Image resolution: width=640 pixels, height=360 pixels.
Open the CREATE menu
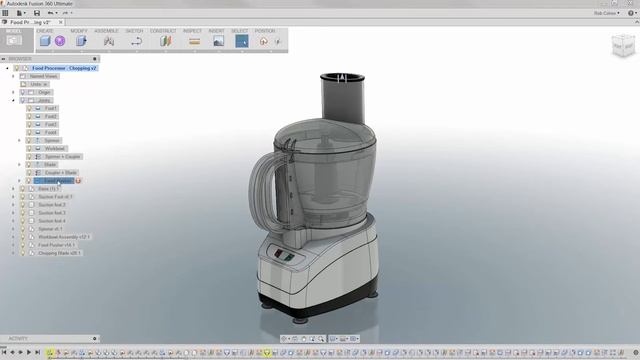[45, 31]
